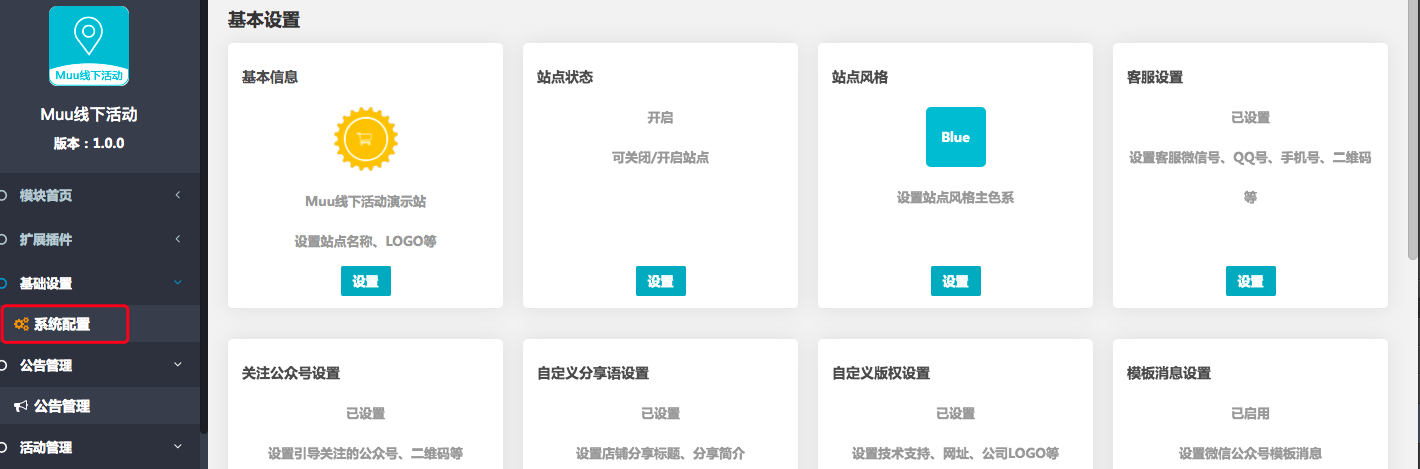Toggle the 活动管理 menu chevron
The height and width of the screenshot is (469, 1420).
coord(178,447)
